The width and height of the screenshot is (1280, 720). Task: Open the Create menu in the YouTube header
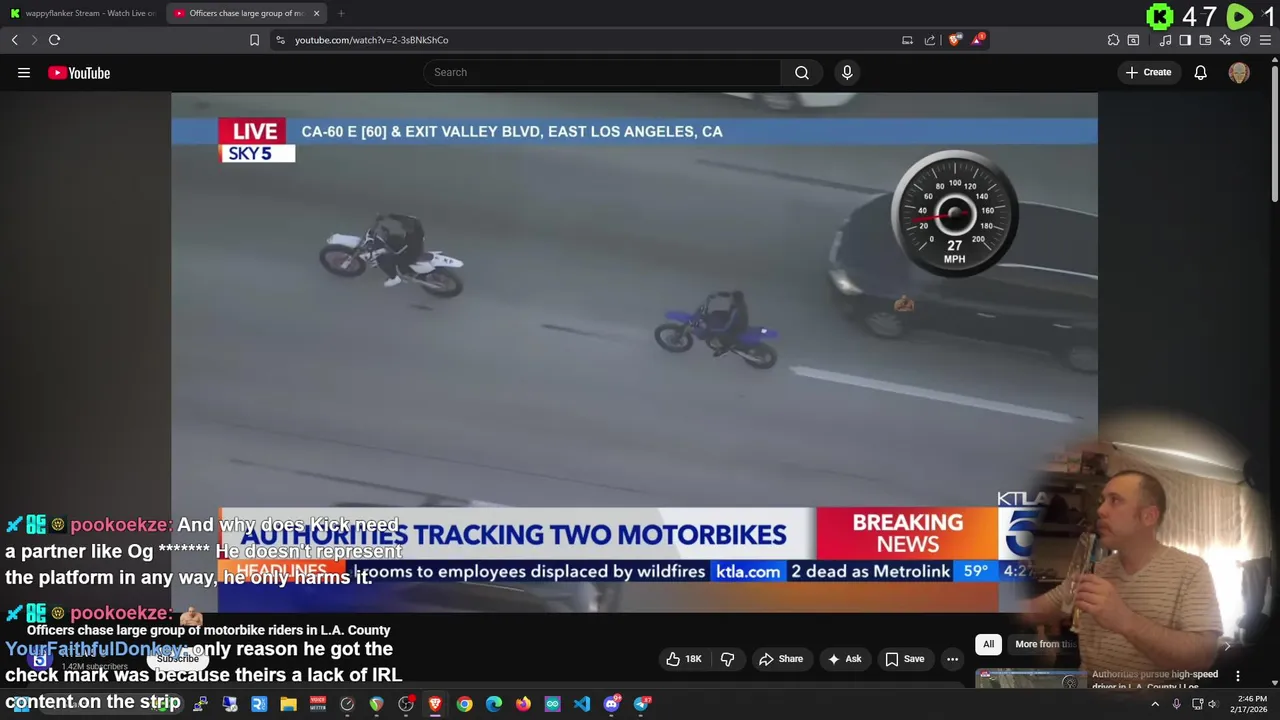tap(1148, 72)
